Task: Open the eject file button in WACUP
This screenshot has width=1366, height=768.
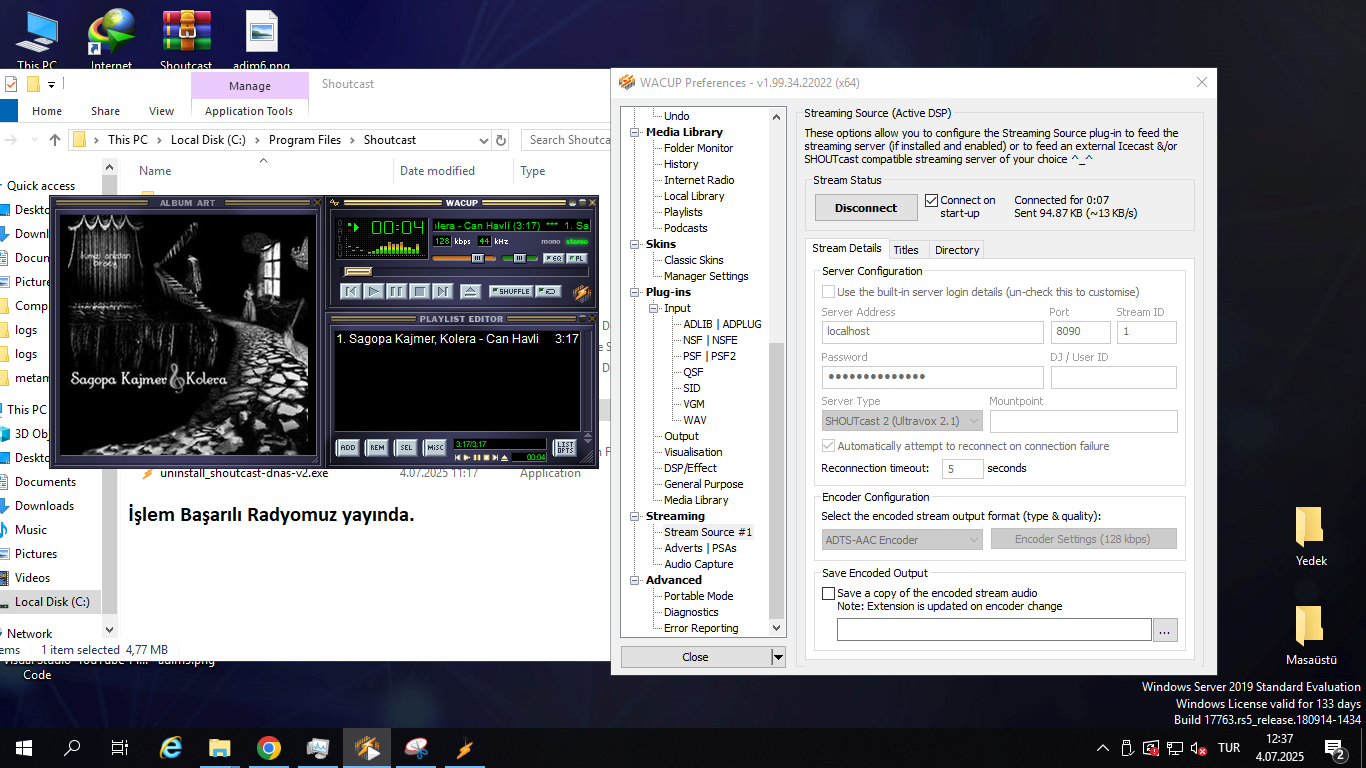Action: pos(470,291)
